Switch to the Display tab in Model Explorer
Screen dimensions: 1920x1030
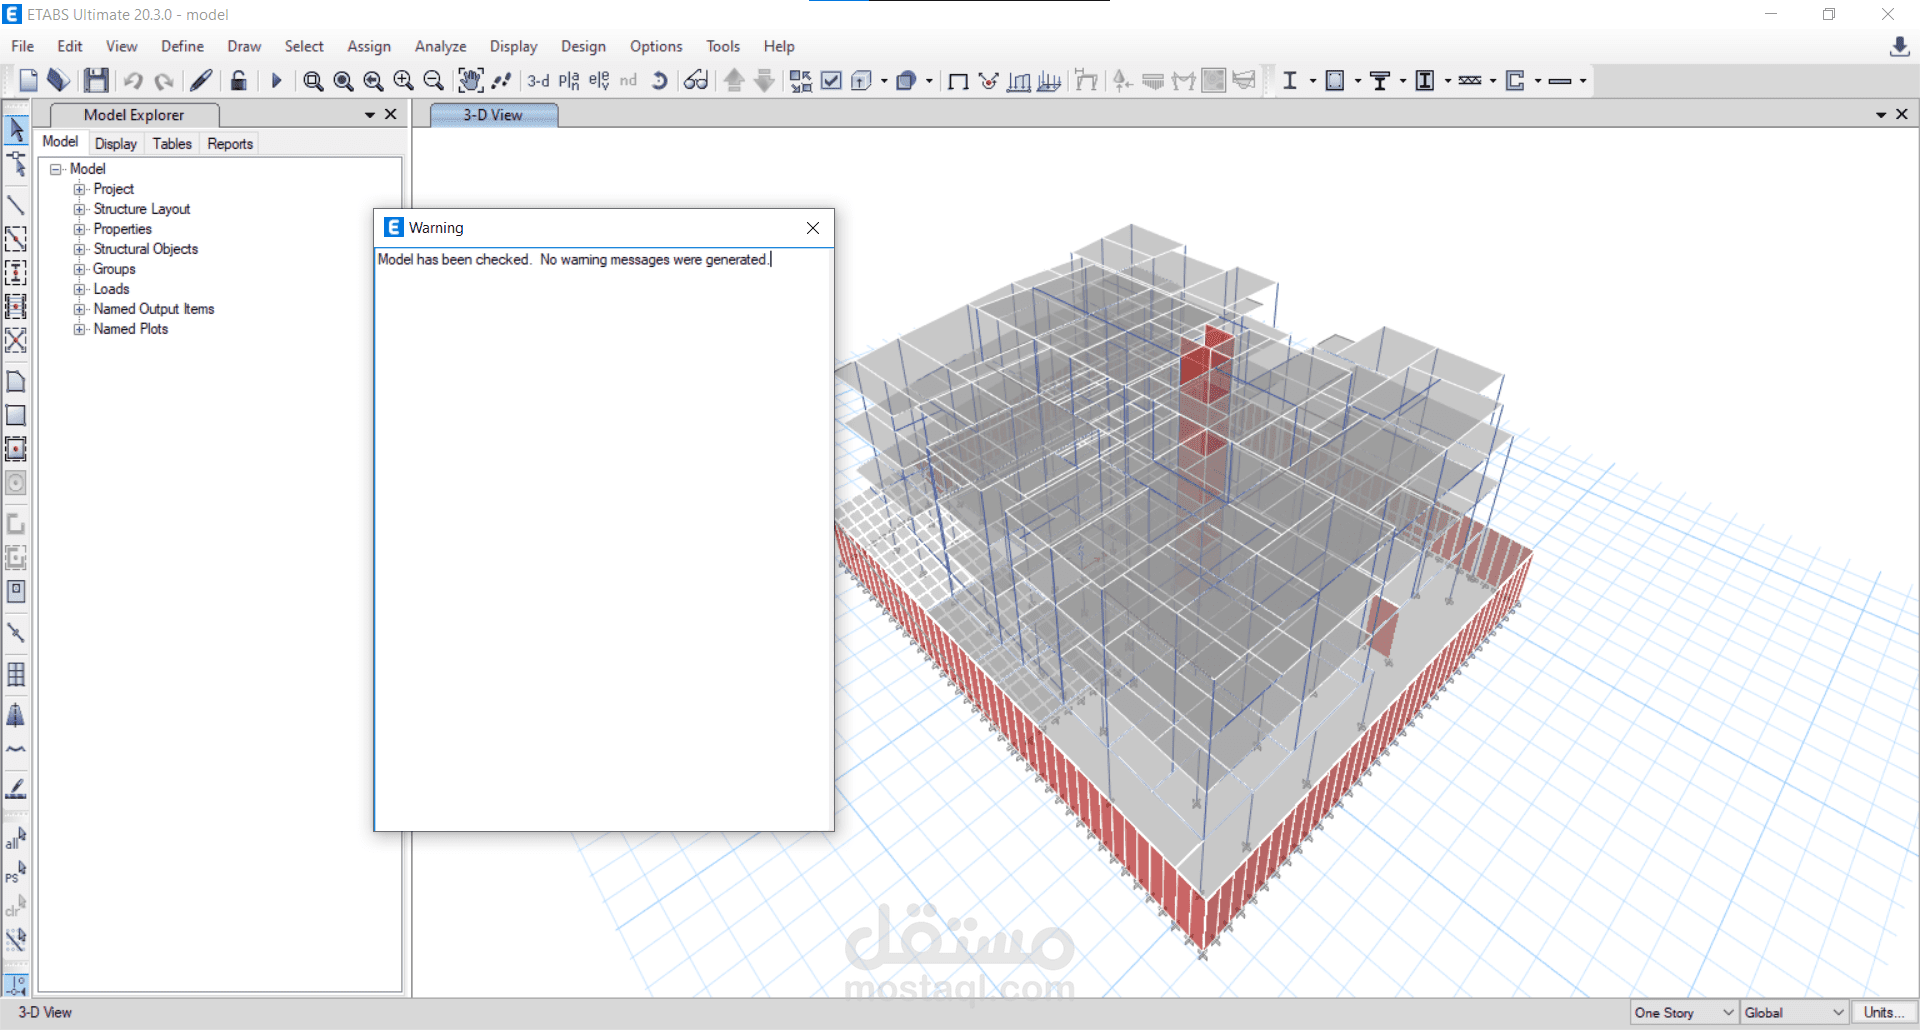[116, 144]
